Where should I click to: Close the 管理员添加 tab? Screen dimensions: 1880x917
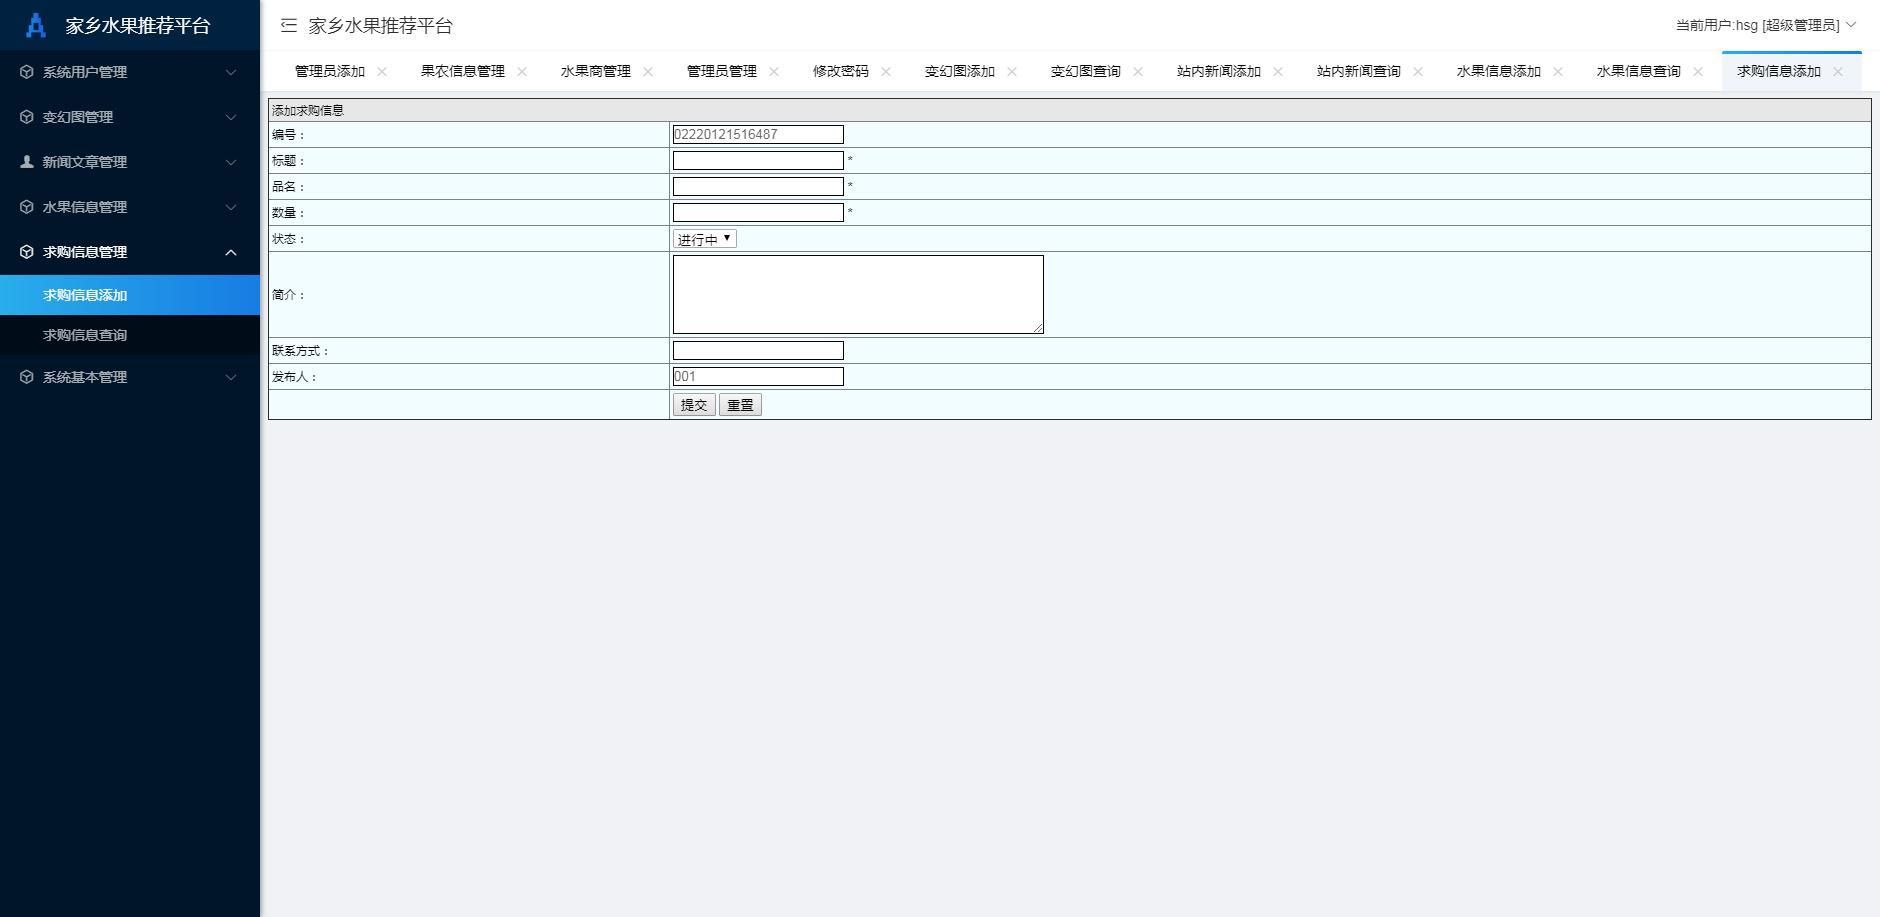point(381,71)
